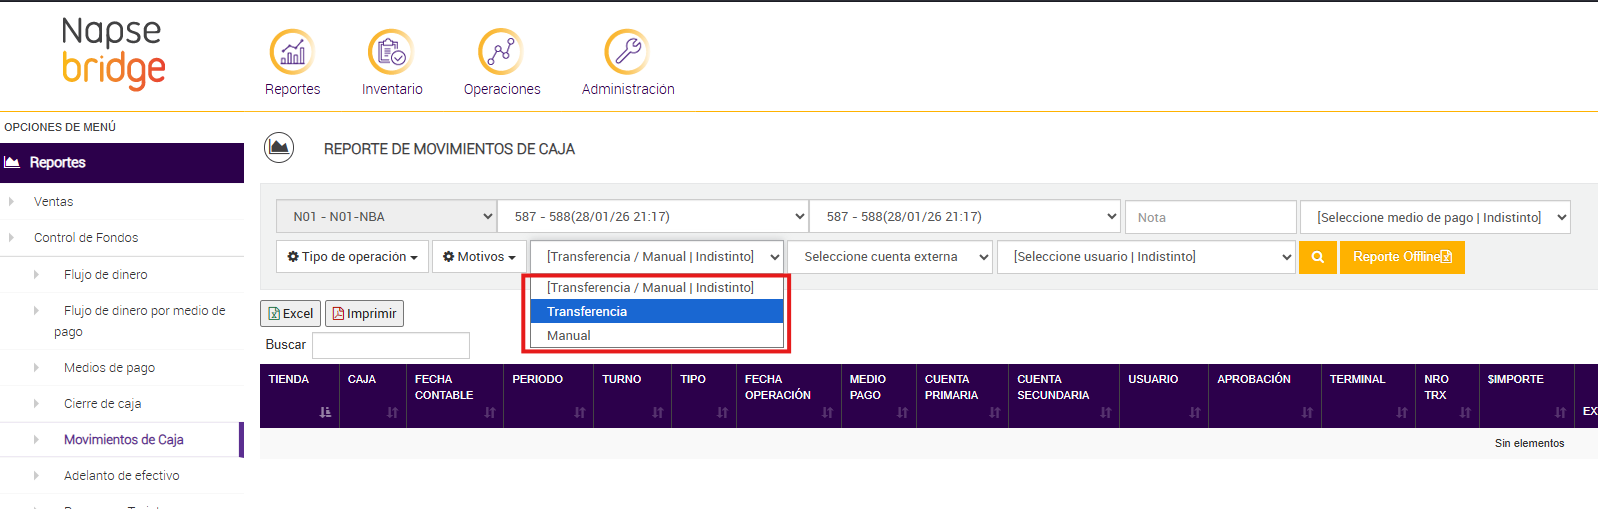1598x509 pixels.
Task: Click the Imprimir button
Action: (364, 314)
